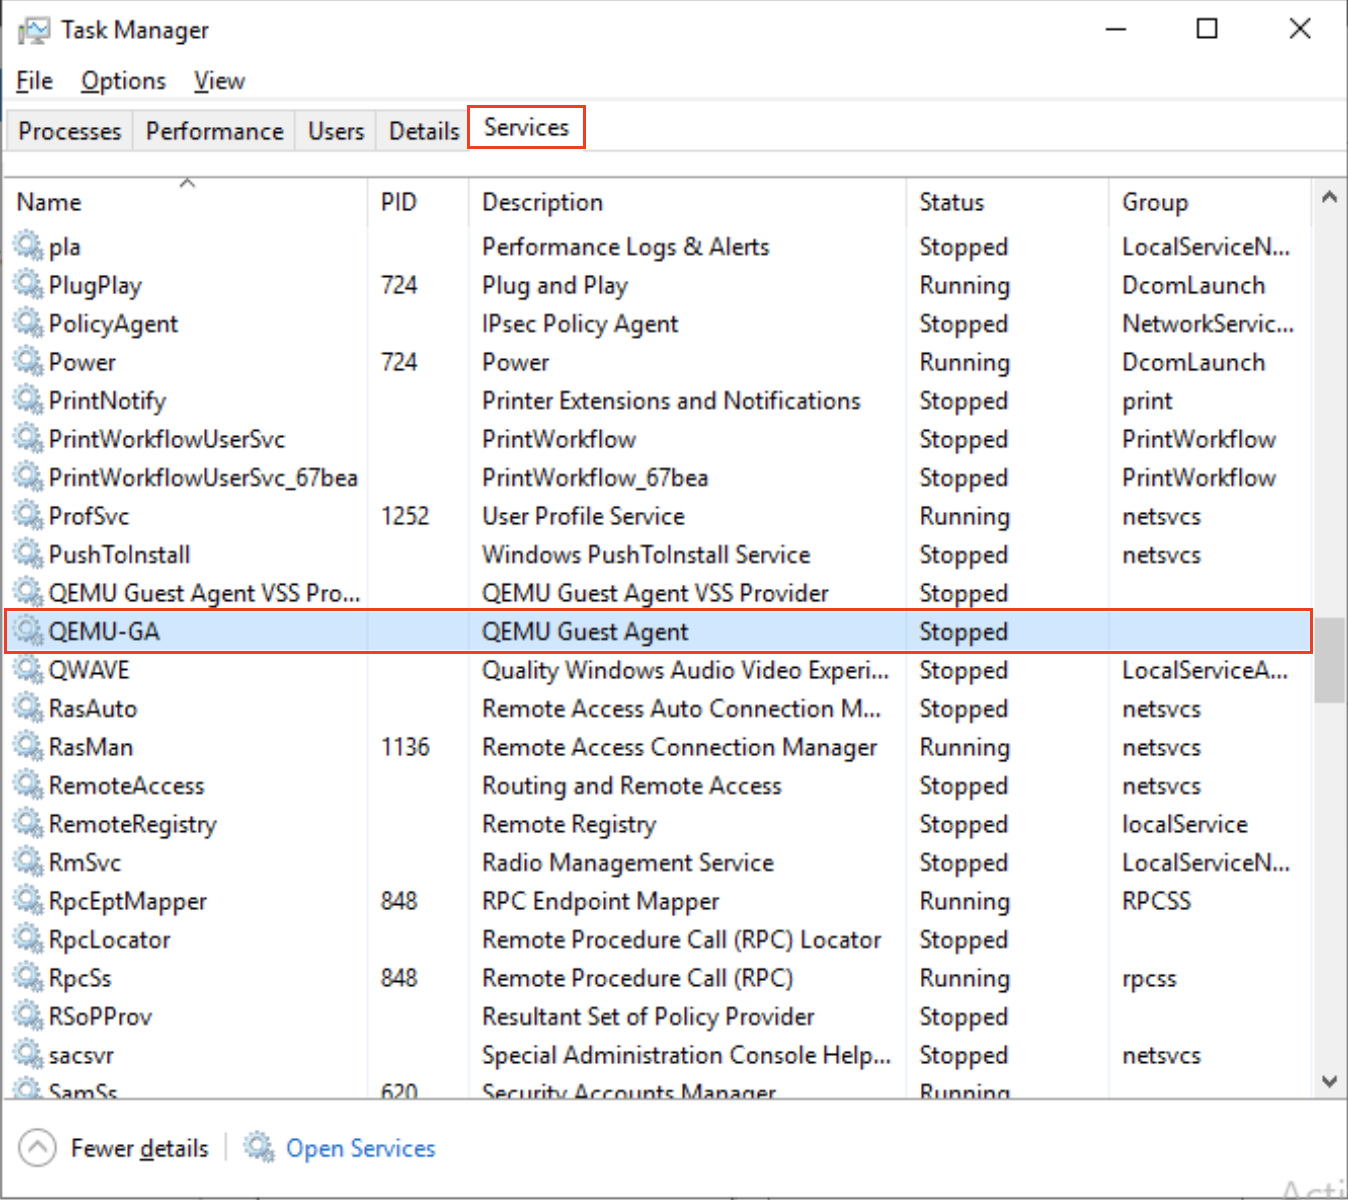
Task: Maximize the Task Manager window
Action: tap(1207, 28)
